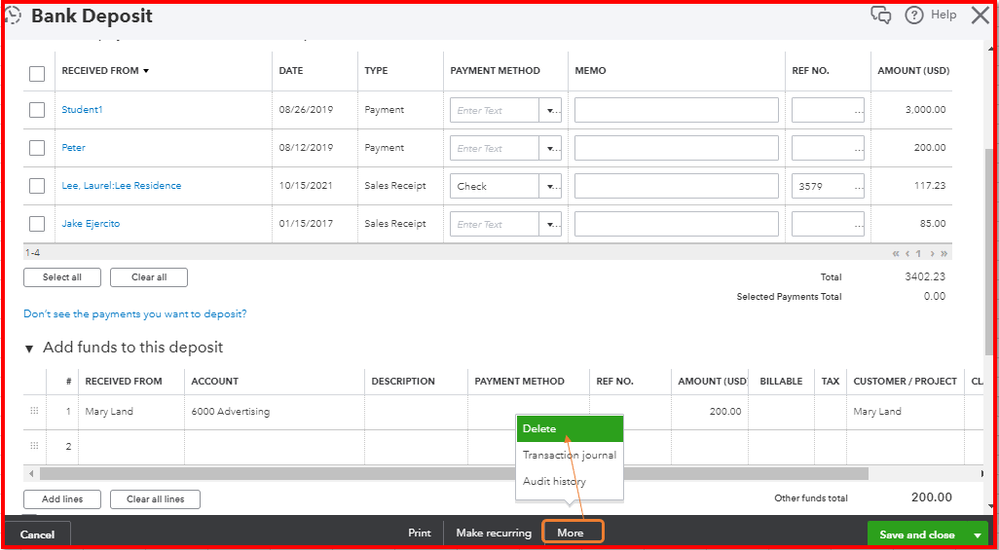This screenshot has height=550, width=999.
Task: Click the memo field for Jake Ejercito
Action: tap(677, 224)
